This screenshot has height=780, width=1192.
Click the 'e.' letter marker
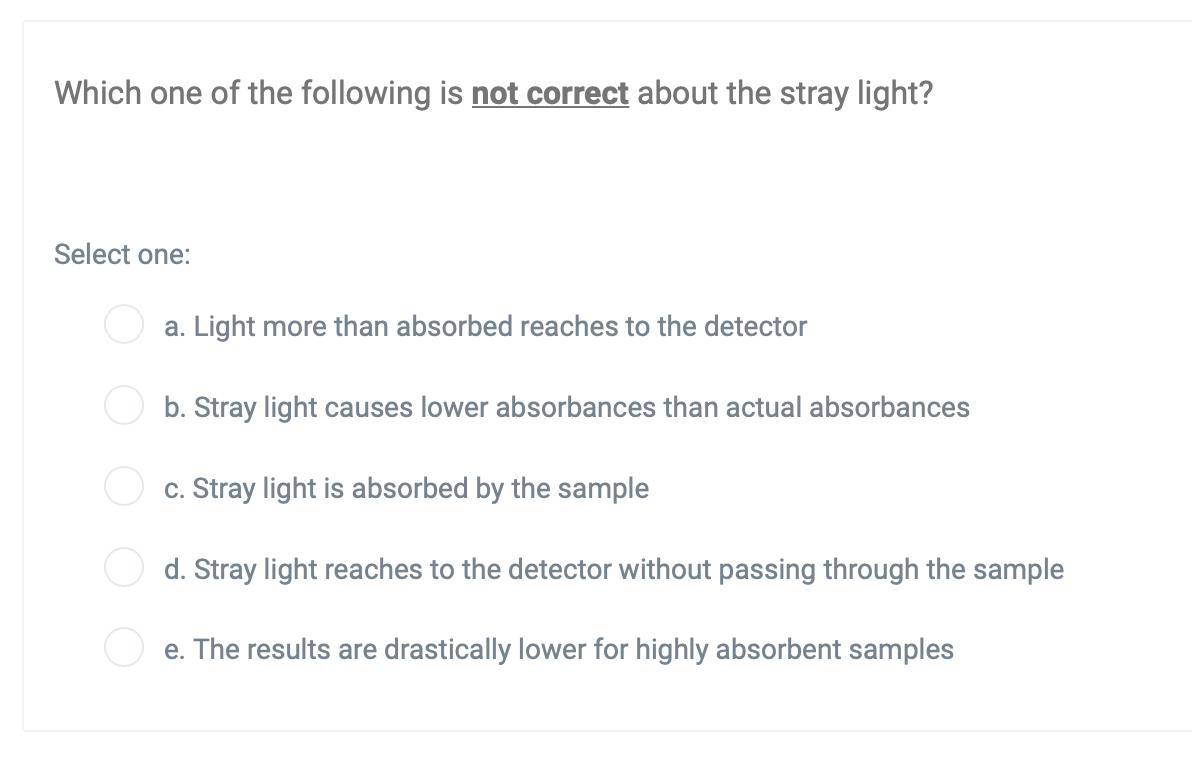[x=174, y=650]
